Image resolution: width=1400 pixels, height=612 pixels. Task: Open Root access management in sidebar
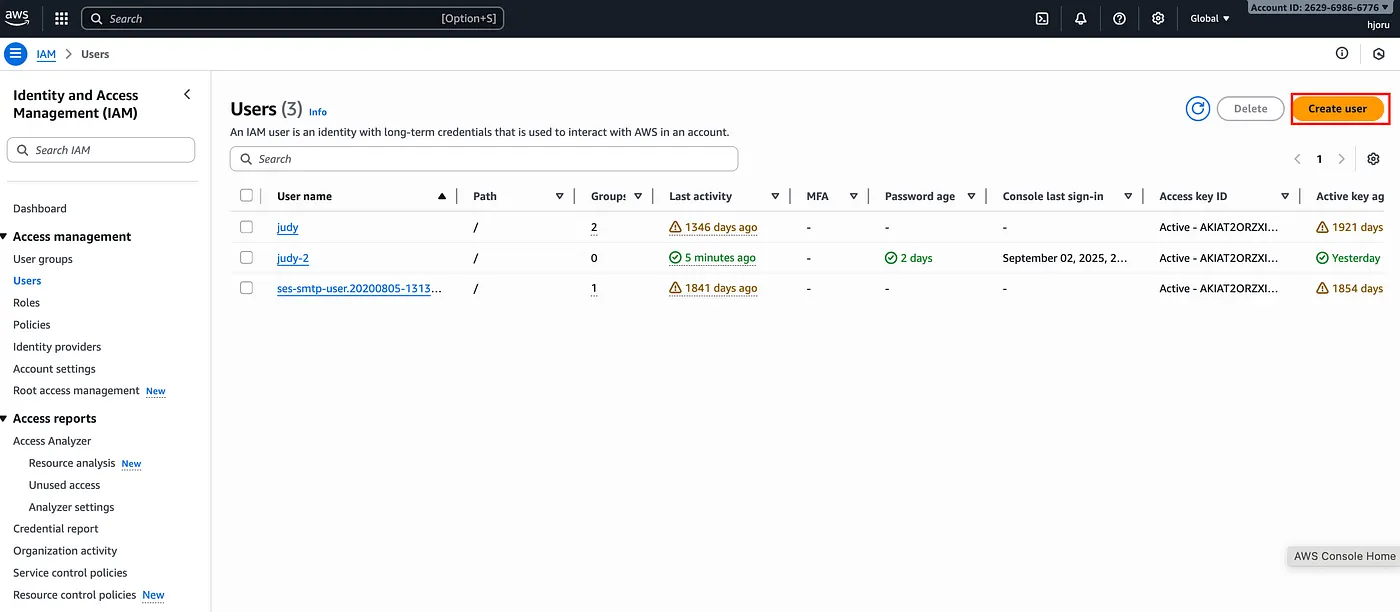click(76, 391)
